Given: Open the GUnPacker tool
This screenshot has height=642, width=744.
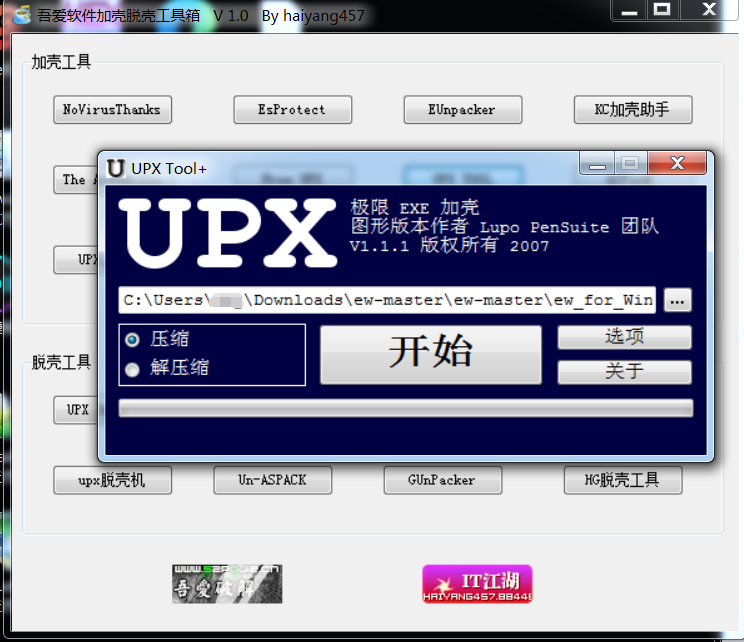Looking at the screenshot, I should coord(443,480).
